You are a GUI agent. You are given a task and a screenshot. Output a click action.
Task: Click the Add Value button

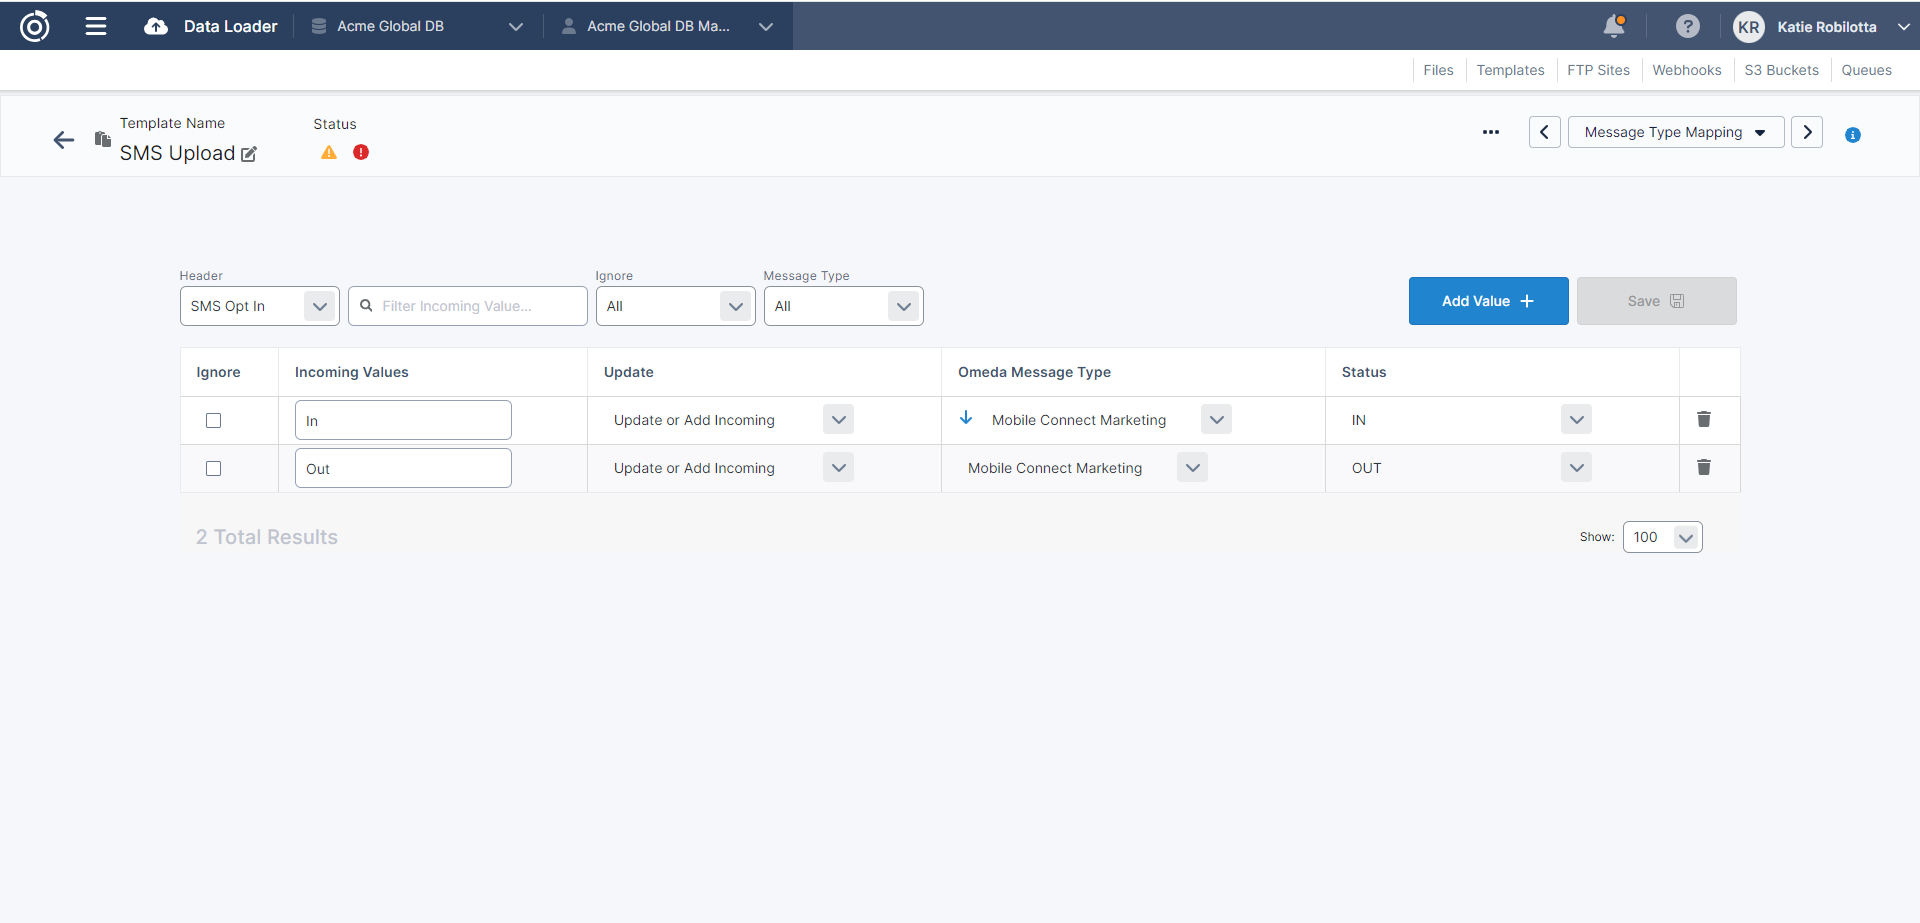point(1488,301)
